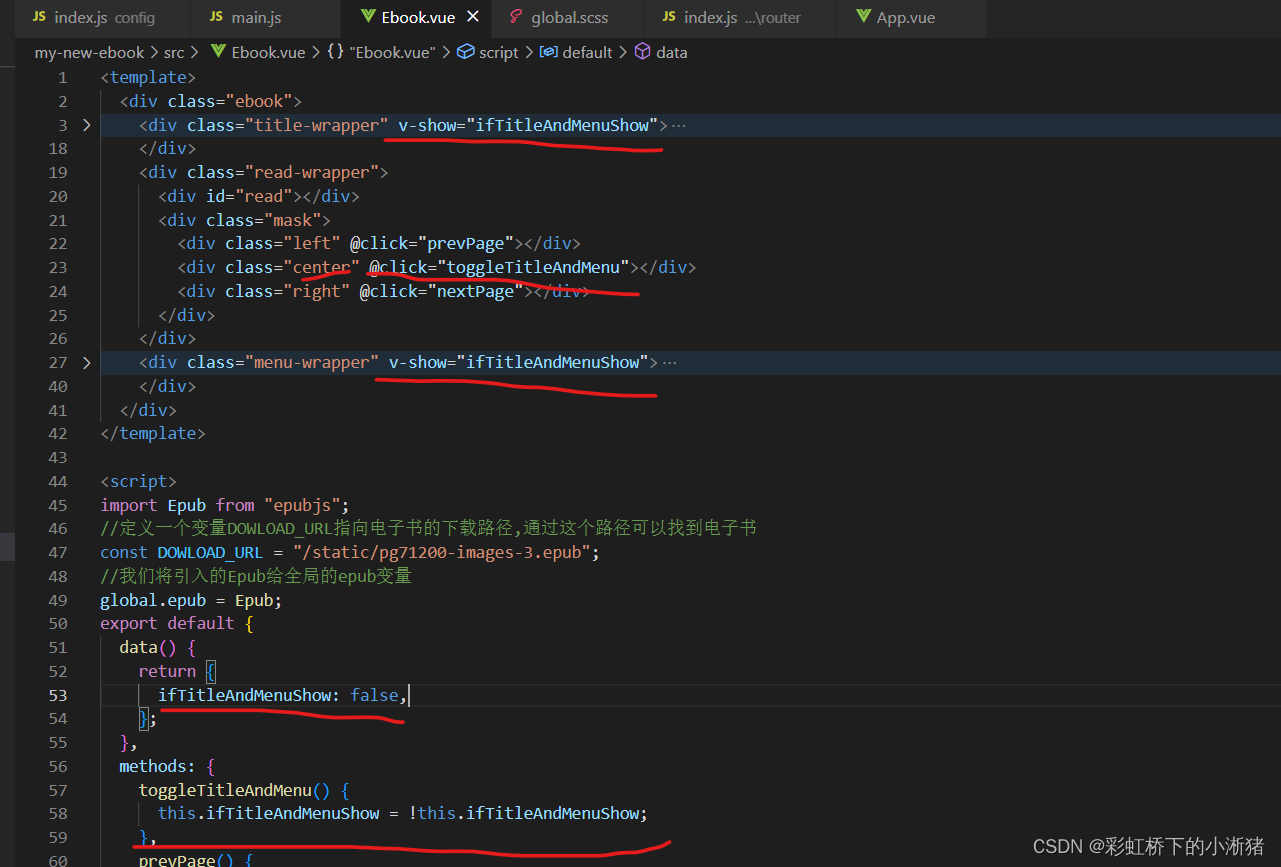Close the Ebook.vue editor tab

pos(473,17)
